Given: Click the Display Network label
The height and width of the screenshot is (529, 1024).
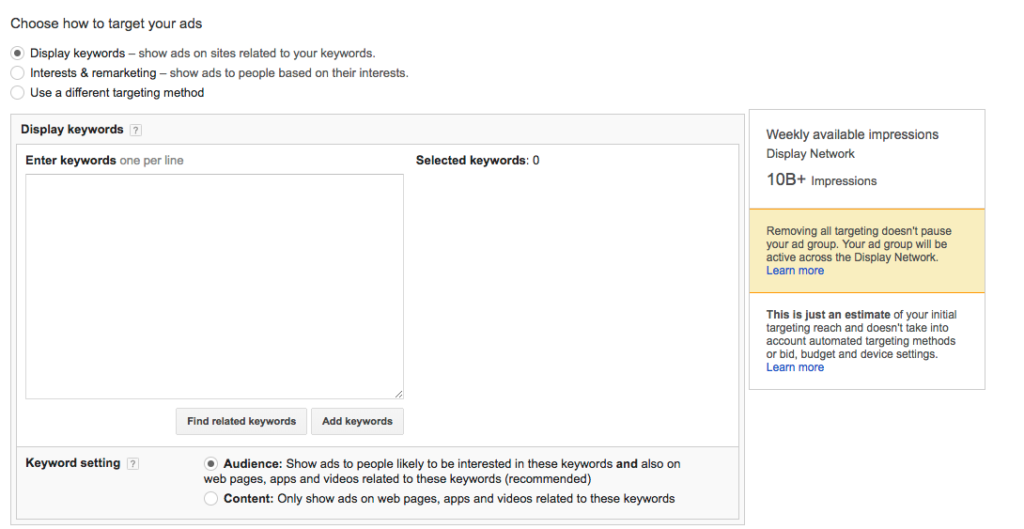Looking at the screenshot, I should pos(810,154).
